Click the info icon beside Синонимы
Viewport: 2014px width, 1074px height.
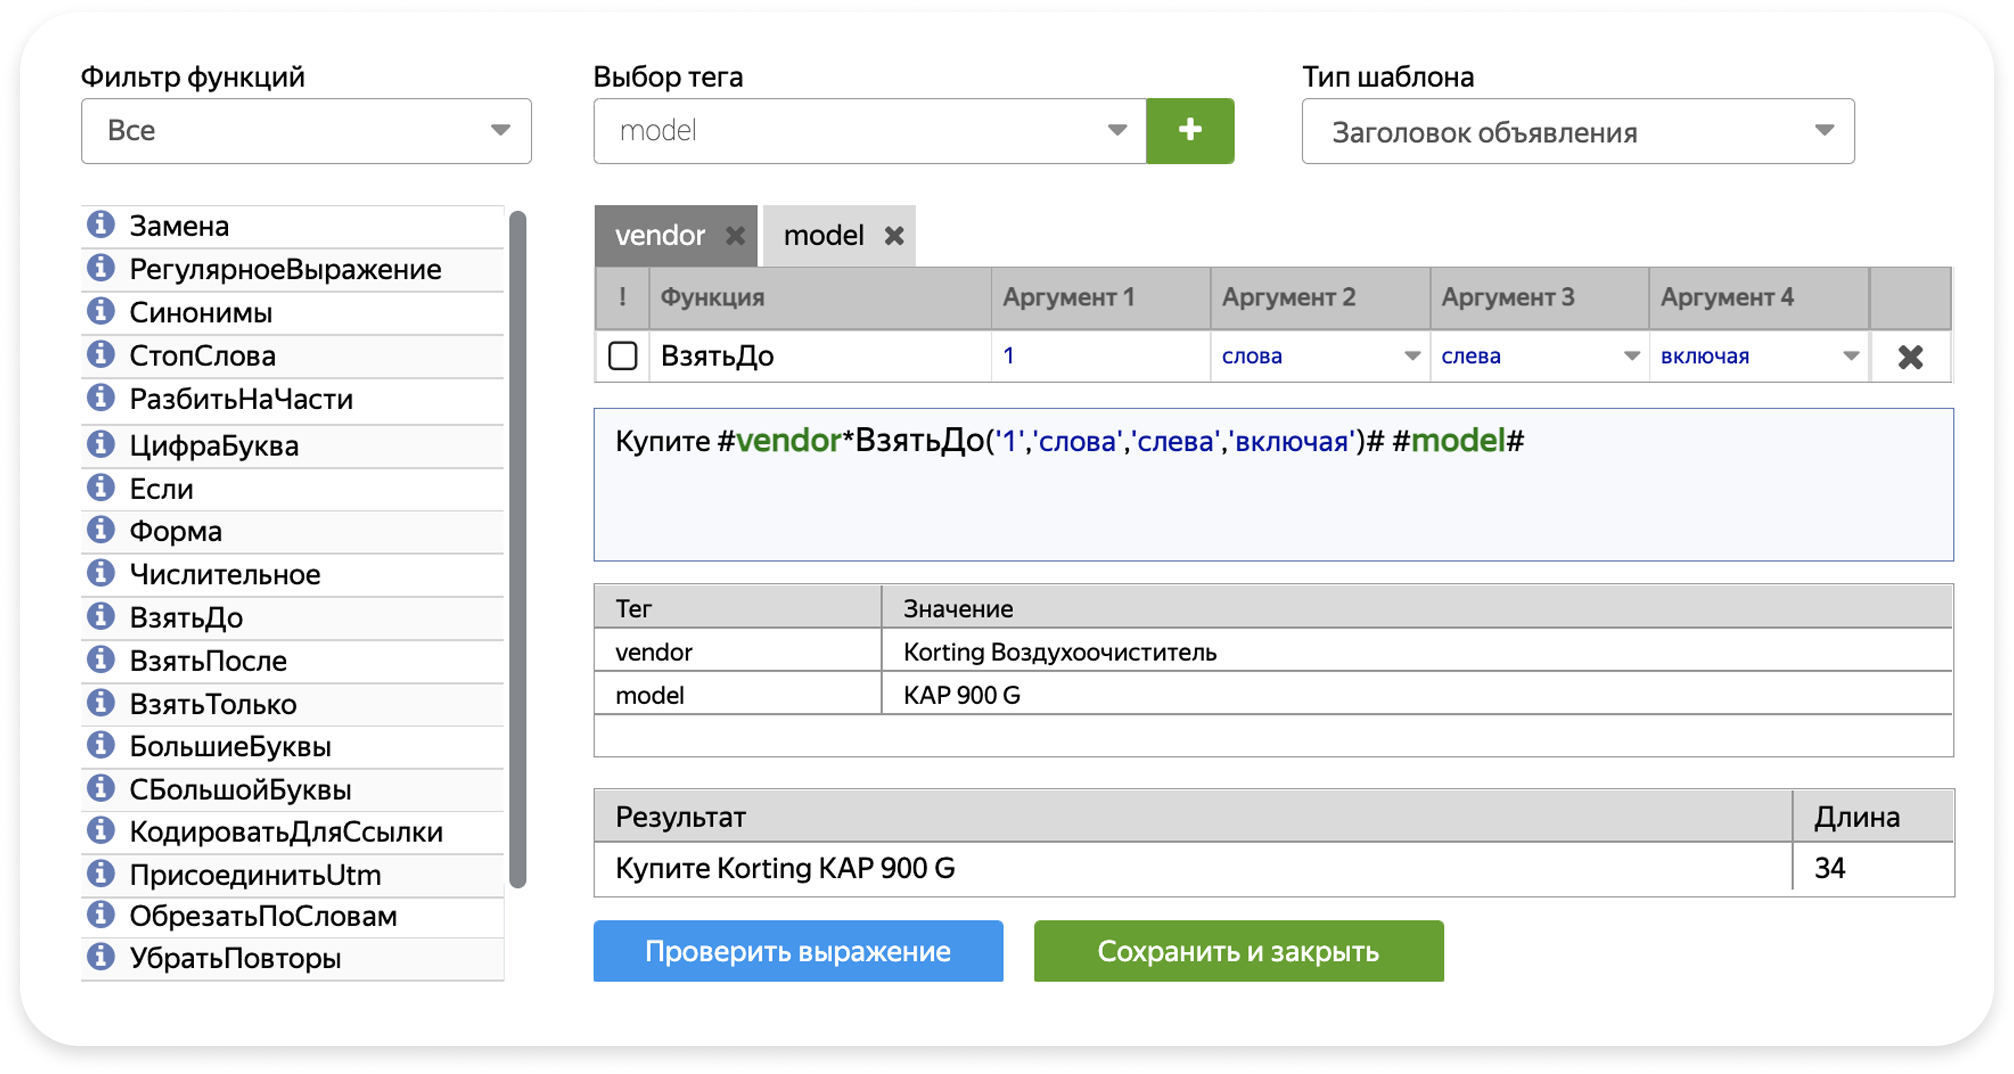[x=100, y=312]
